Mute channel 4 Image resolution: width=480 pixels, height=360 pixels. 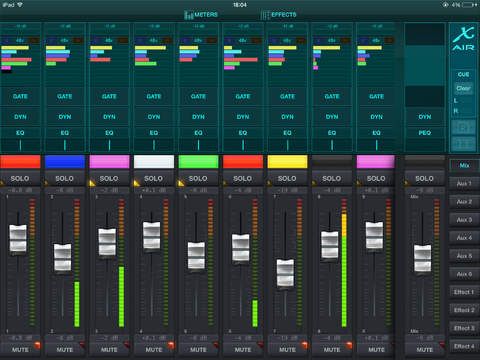[x=154, y=350]
